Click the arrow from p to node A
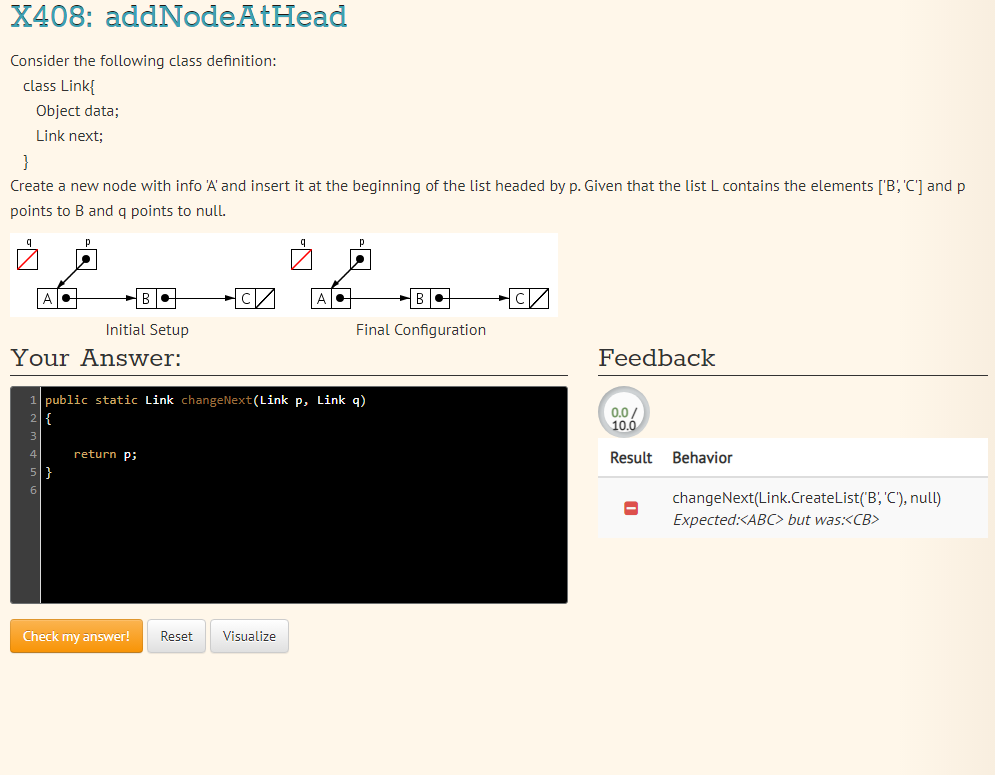This screenshot has width=995, height=775. pyautogui.click(x=70, y=280)
